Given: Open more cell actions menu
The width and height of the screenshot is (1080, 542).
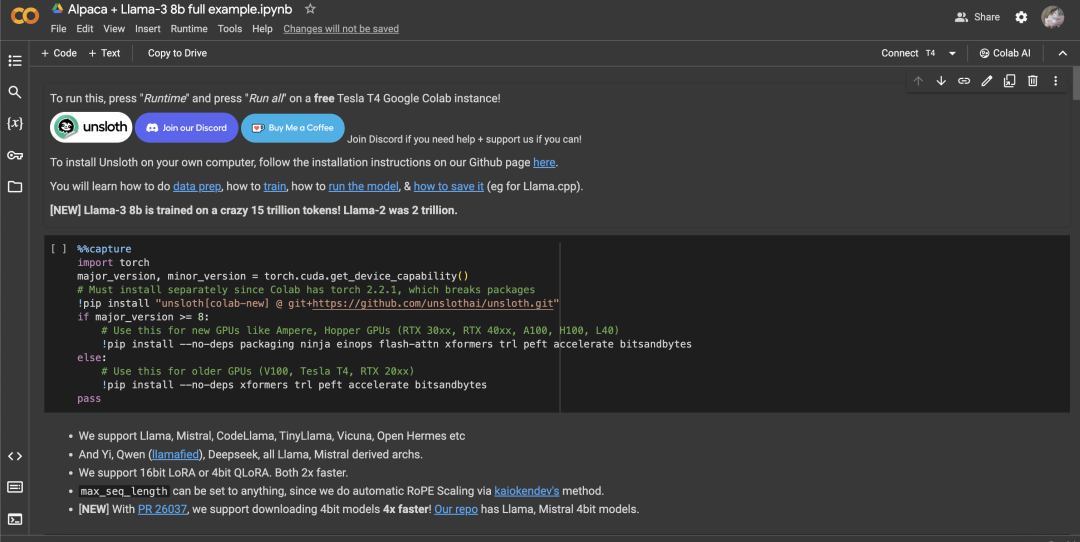Looking at the screenshot, I should [x=1055, y=81].
